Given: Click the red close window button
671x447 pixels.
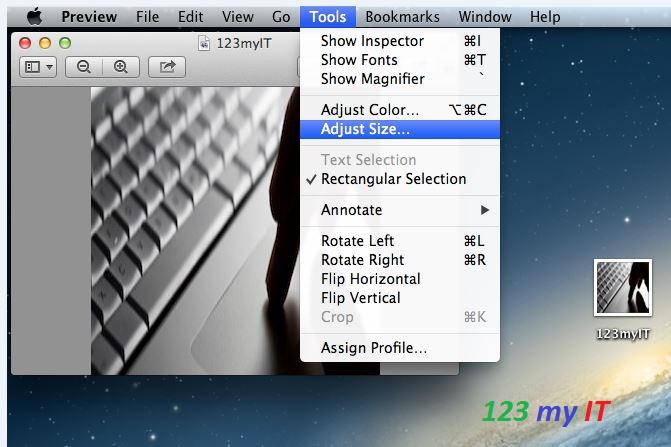Looking at the screenshot, I should click(25, 43).
